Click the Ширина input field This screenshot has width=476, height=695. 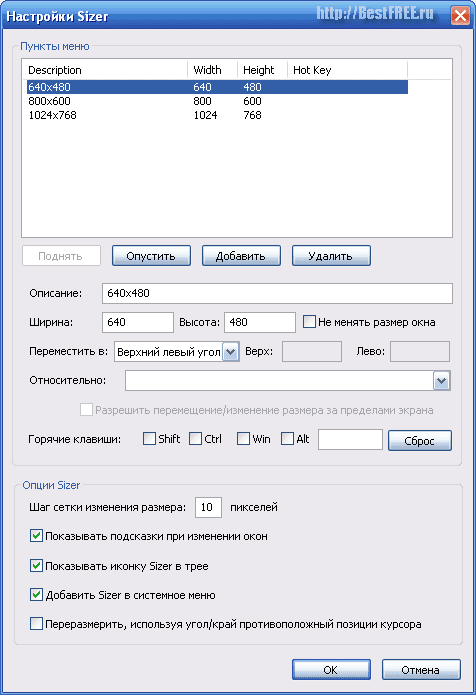coord(138,322)
